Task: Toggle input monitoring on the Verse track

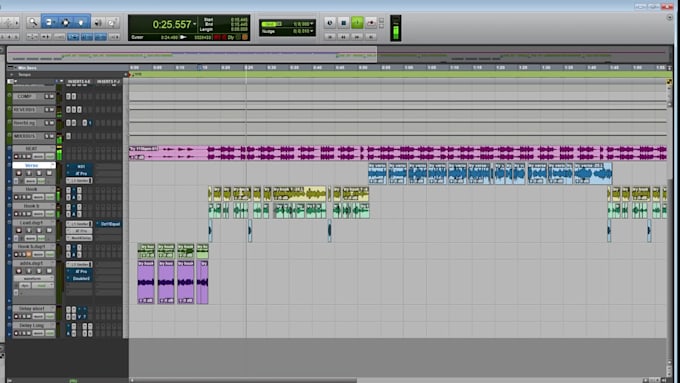Action: (x=29, y=173)
